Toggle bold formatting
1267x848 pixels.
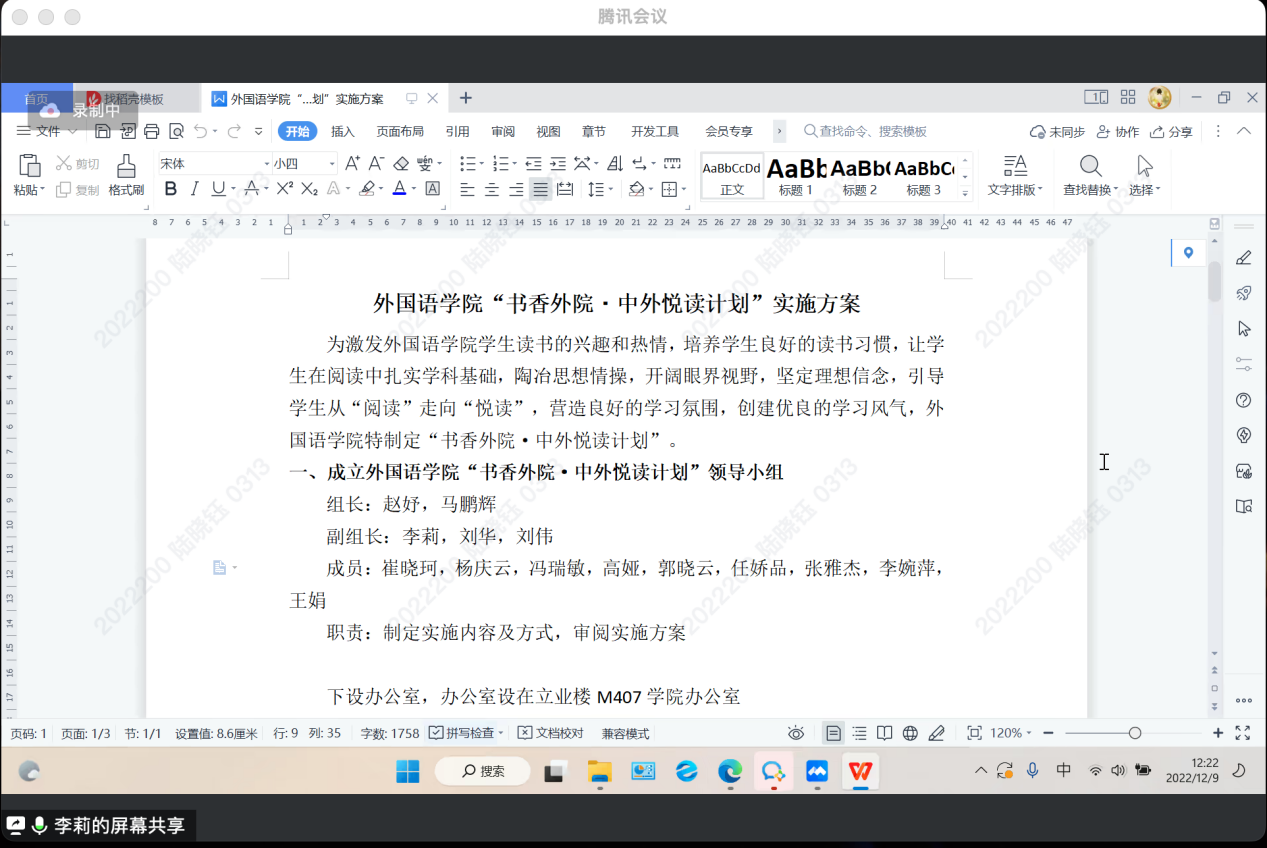(170, 189)
